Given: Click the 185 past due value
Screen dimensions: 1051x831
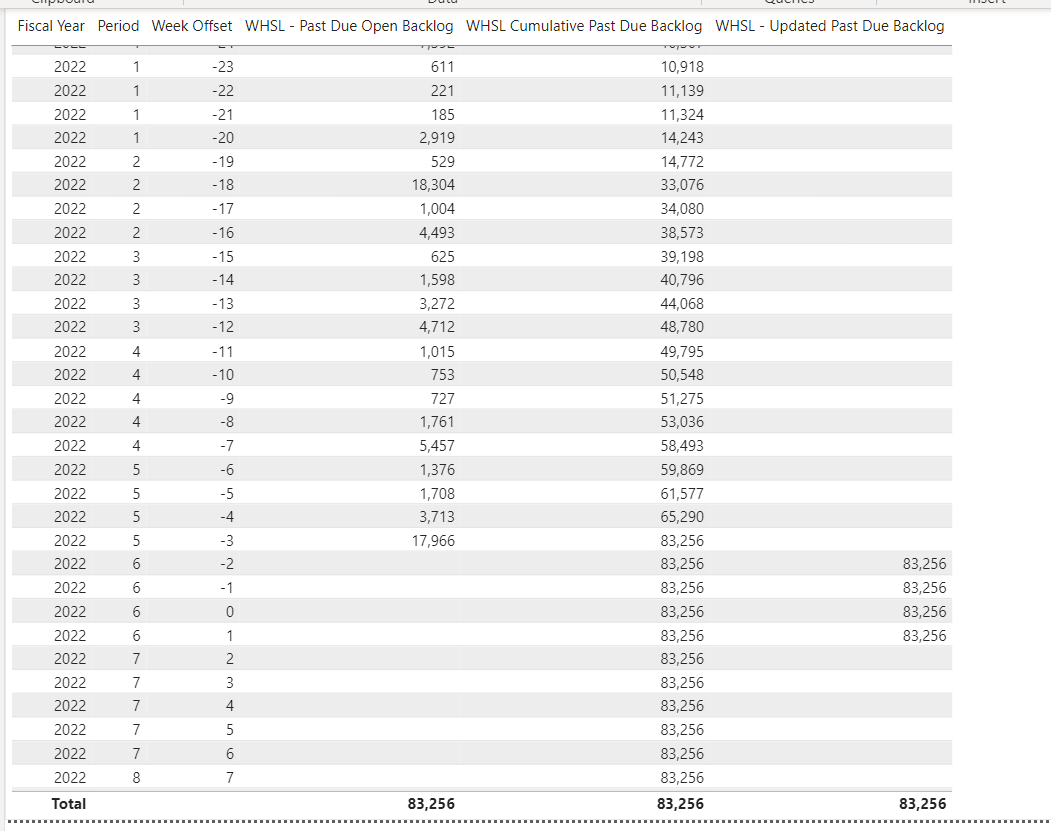Looking at the screenshot, I should pos(442,115).
